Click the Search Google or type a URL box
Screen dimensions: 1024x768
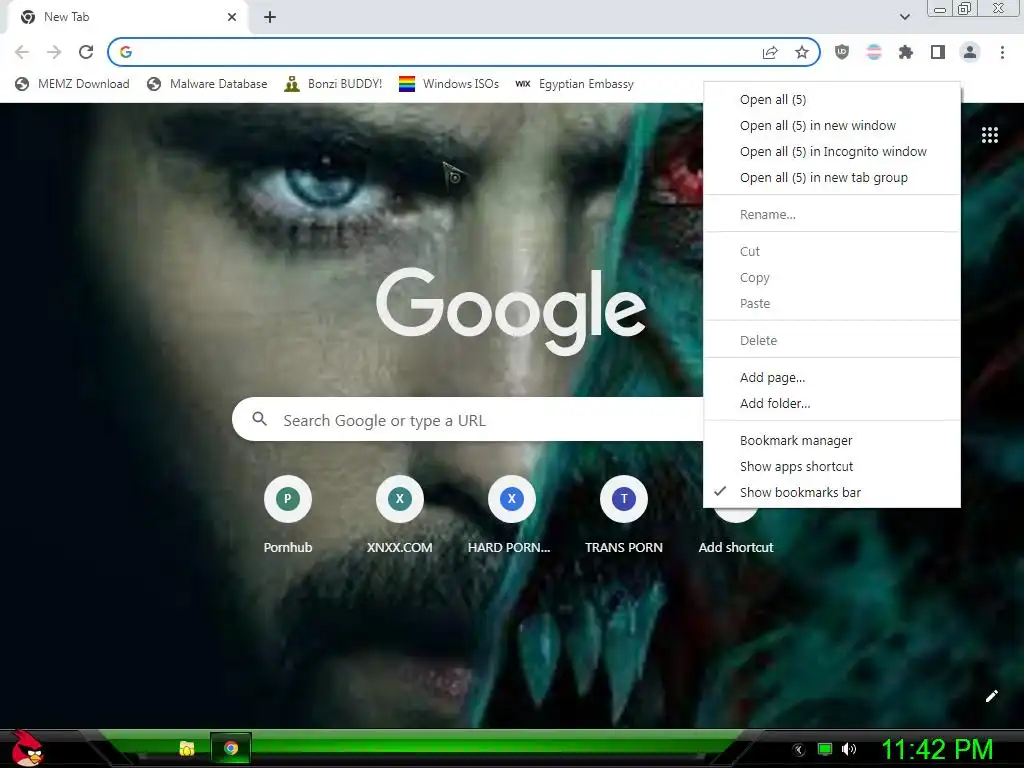[x=468, y=419]
